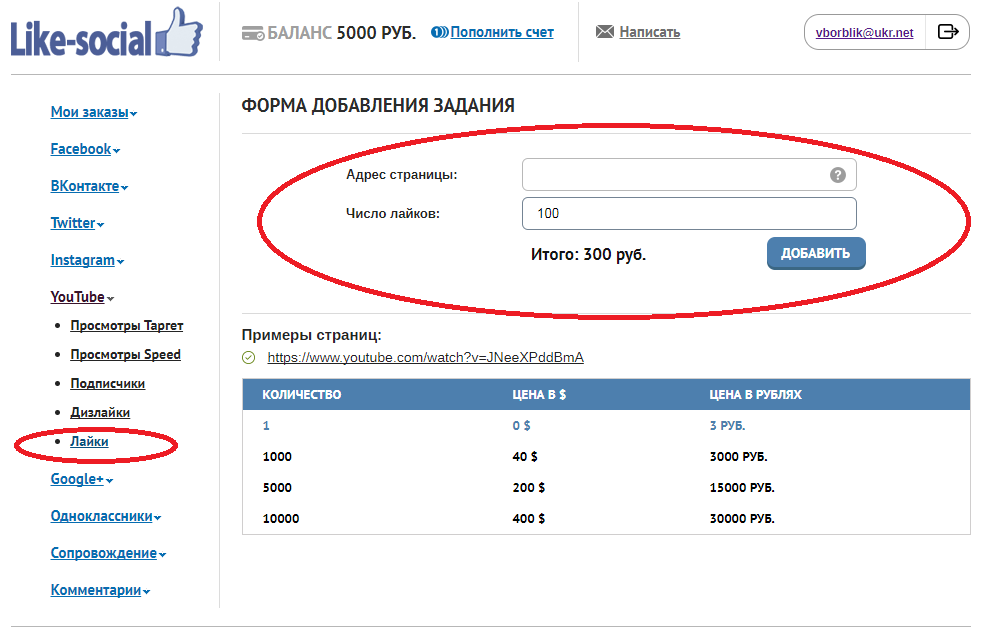
Task: Click the 15000 РУБ. price cell
Action: 742,487
